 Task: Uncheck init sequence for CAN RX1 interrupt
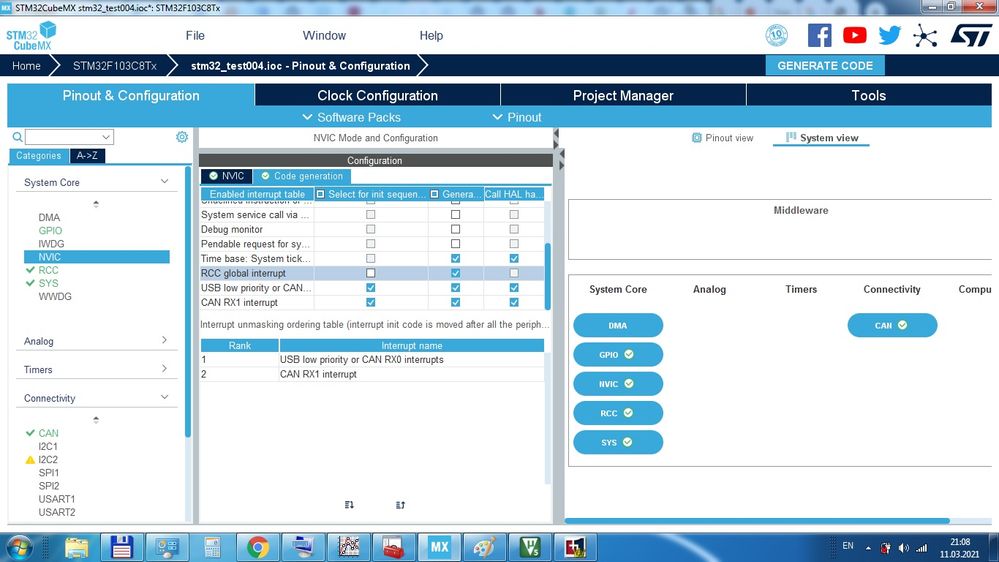coord(370,302)
